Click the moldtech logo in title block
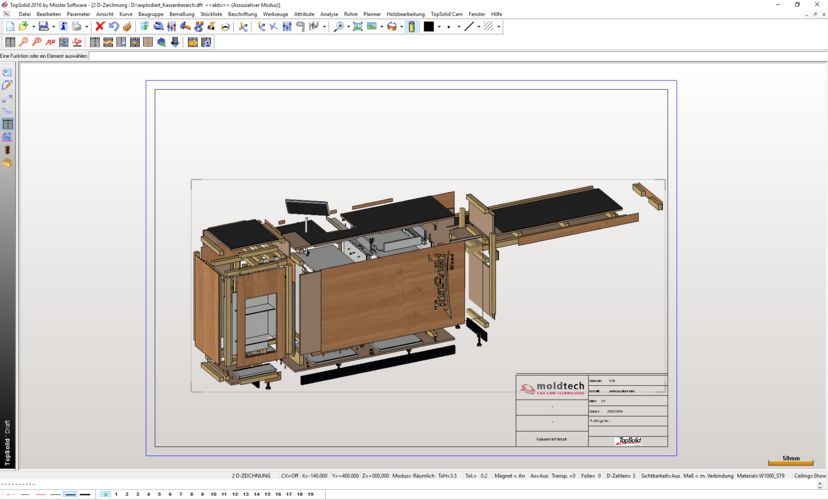 552,388
